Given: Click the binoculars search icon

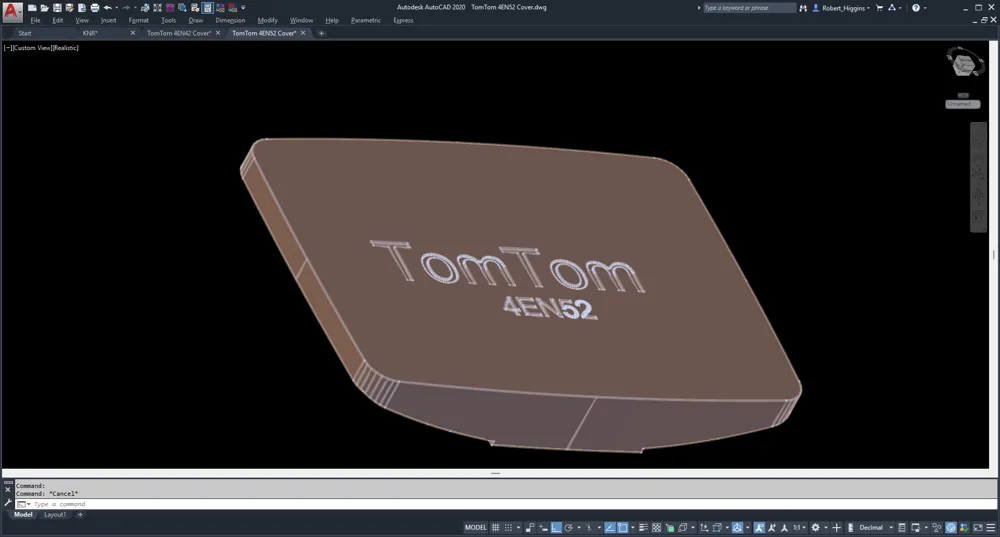Looking at the screenshot, I should click(x=803, y=8).
